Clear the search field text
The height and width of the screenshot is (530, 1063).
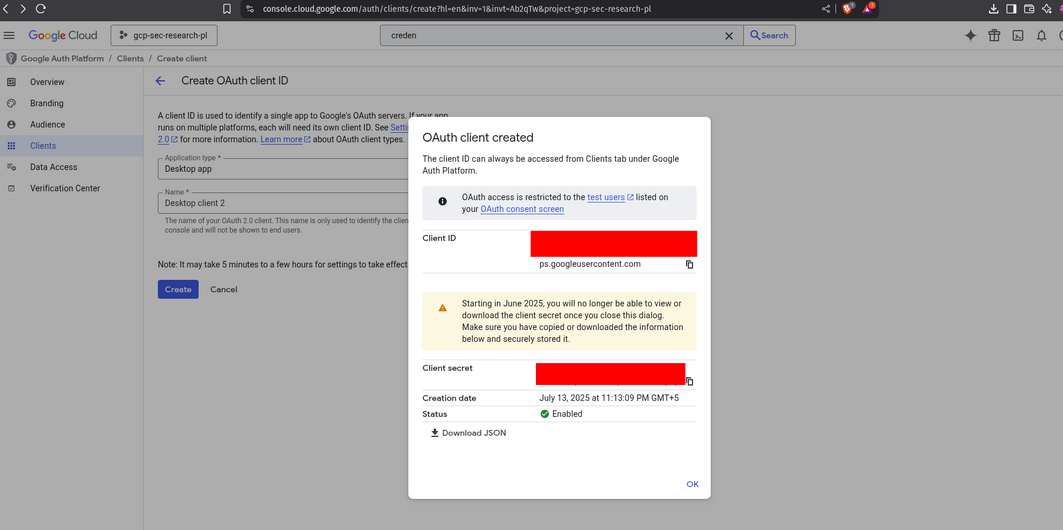(729, 36)
